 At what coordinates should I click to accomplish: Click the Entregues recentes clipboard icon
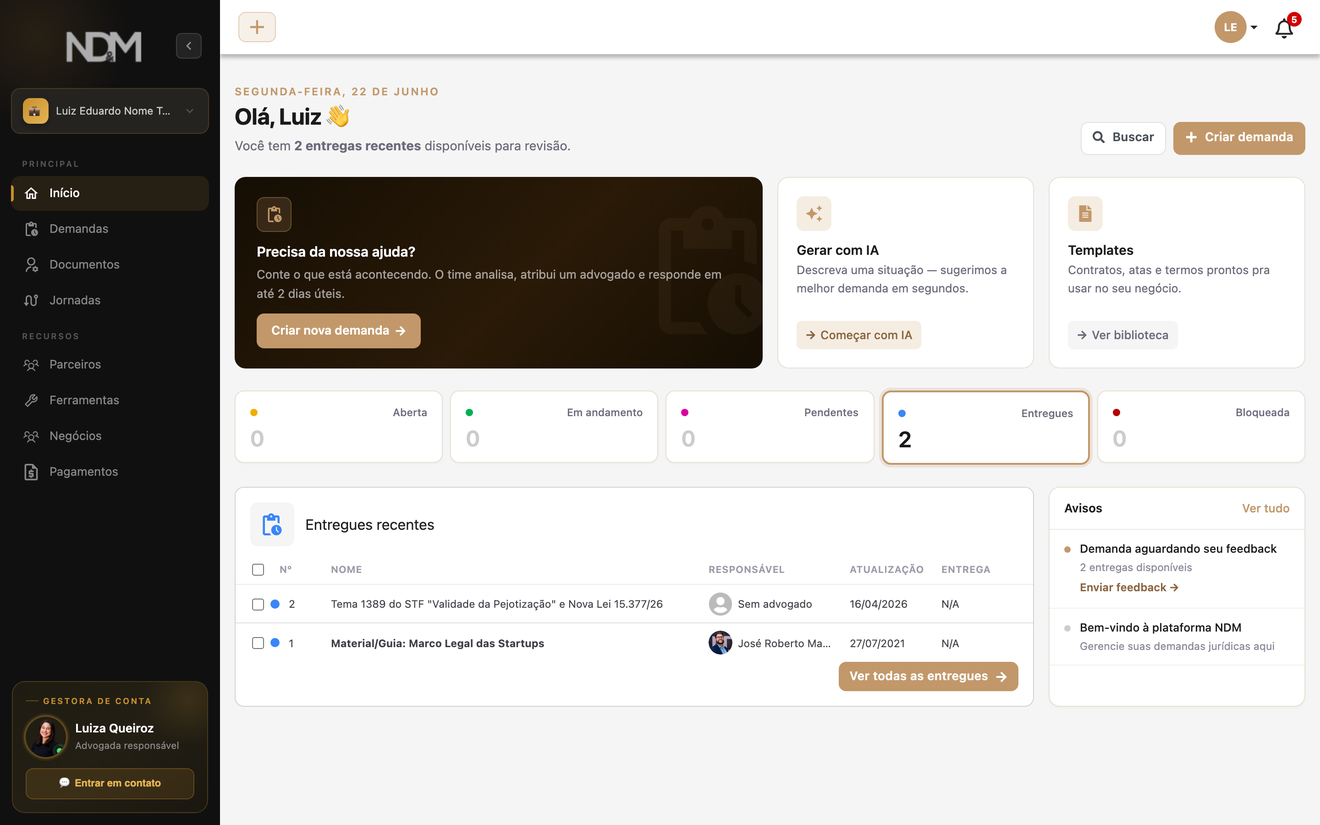pyautogui.click(x=272, y=524)
